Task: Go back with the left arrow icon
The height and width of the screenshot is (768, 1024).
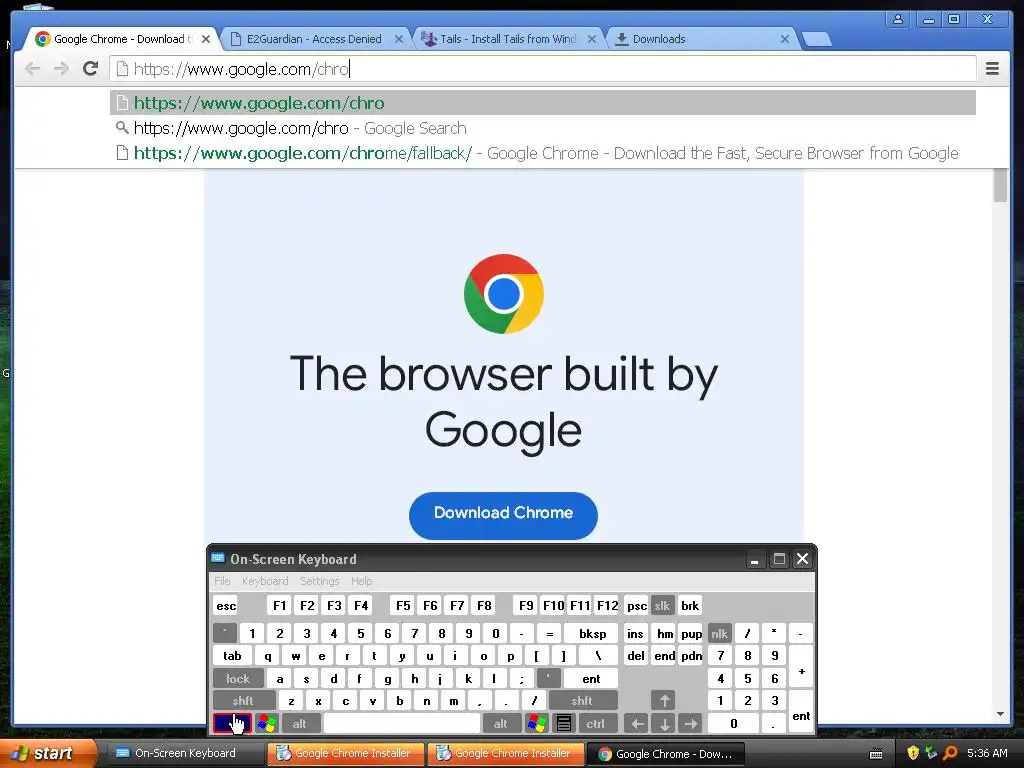Action: [x=32, y=69]
